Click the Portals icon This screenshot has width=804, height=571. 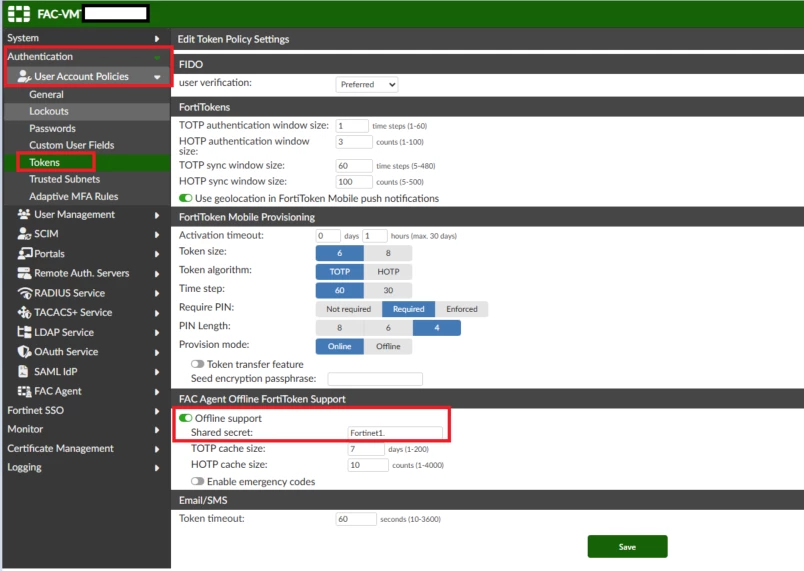click(x=25, y=253)
